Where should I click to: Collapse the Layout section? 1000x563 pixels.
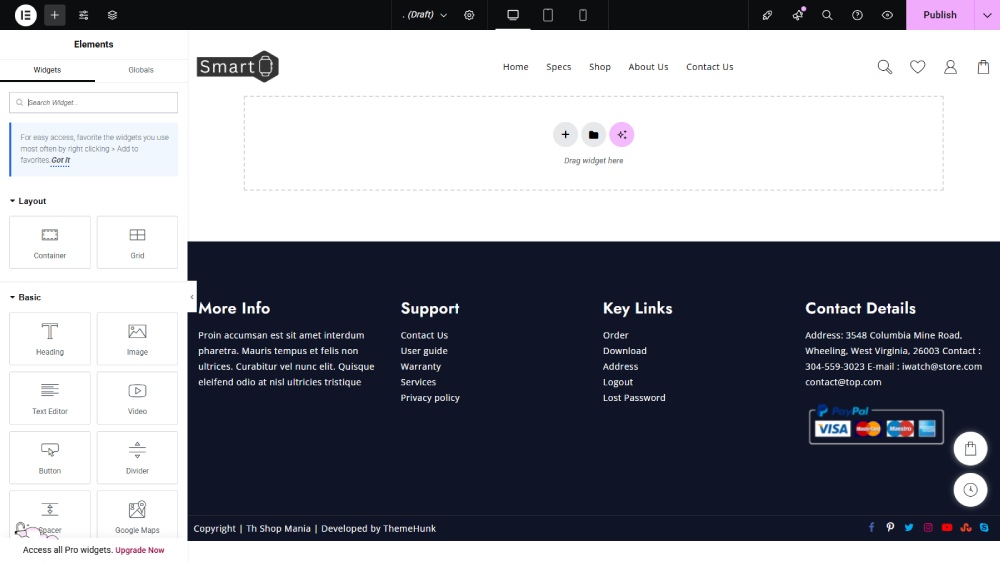click(28, 201)
